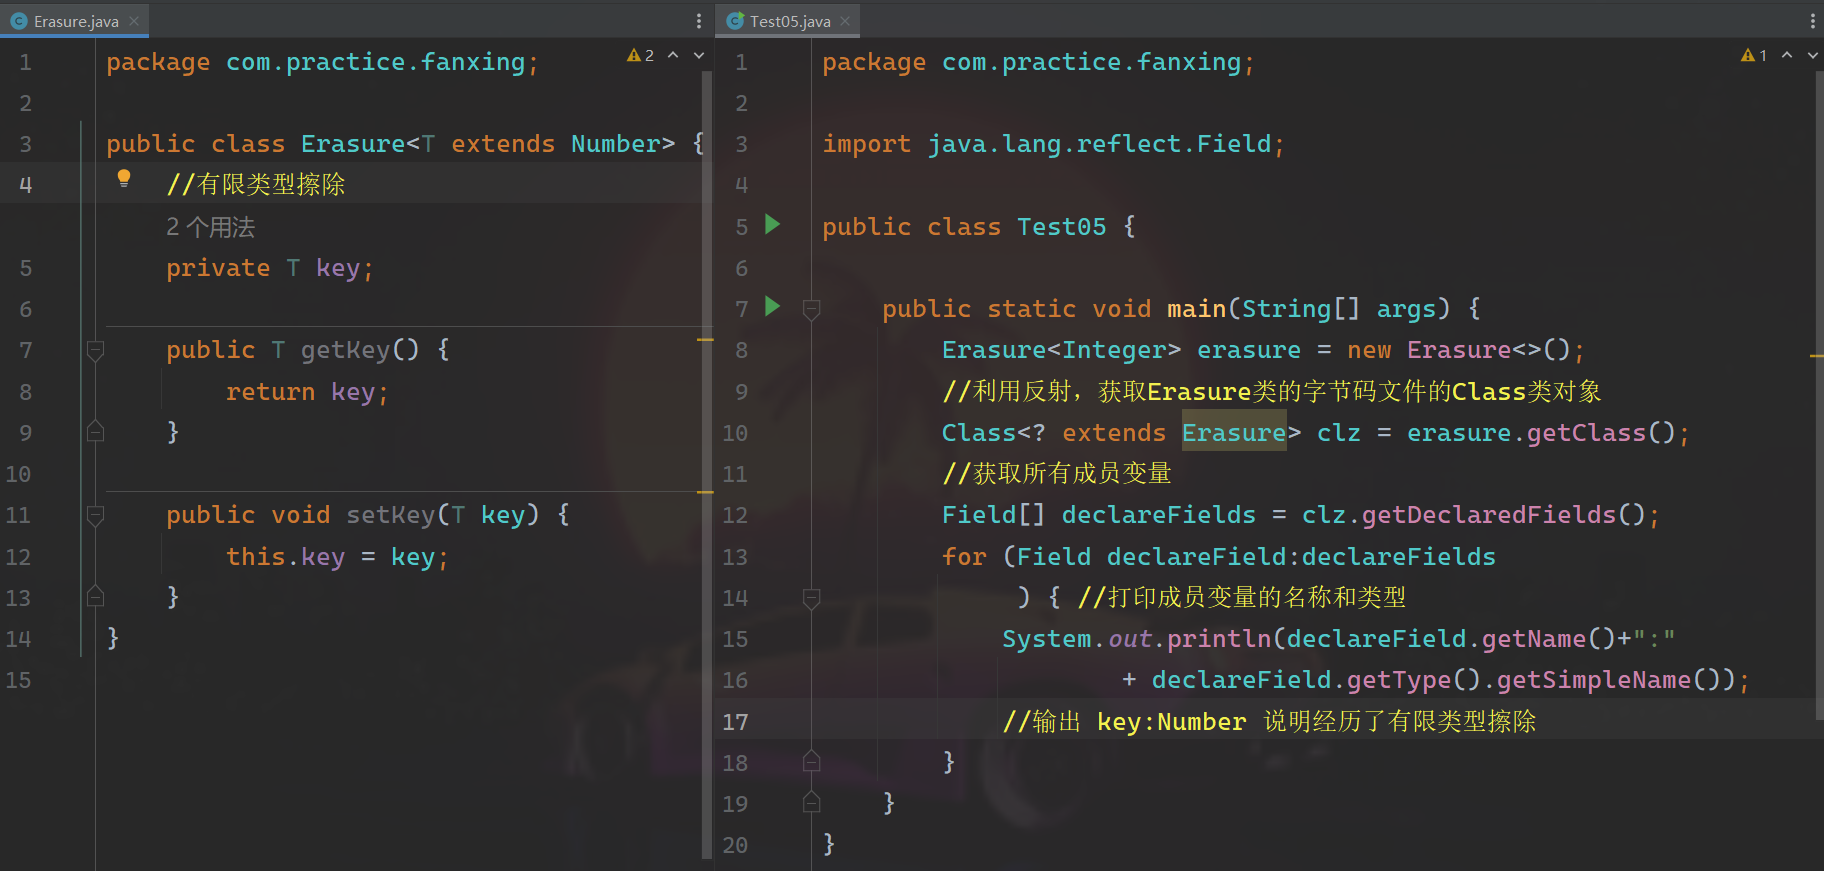This screenshot has width=1824, height=871.
Task: Click 'main' method name on line 7
Action: pos(1196,309)
